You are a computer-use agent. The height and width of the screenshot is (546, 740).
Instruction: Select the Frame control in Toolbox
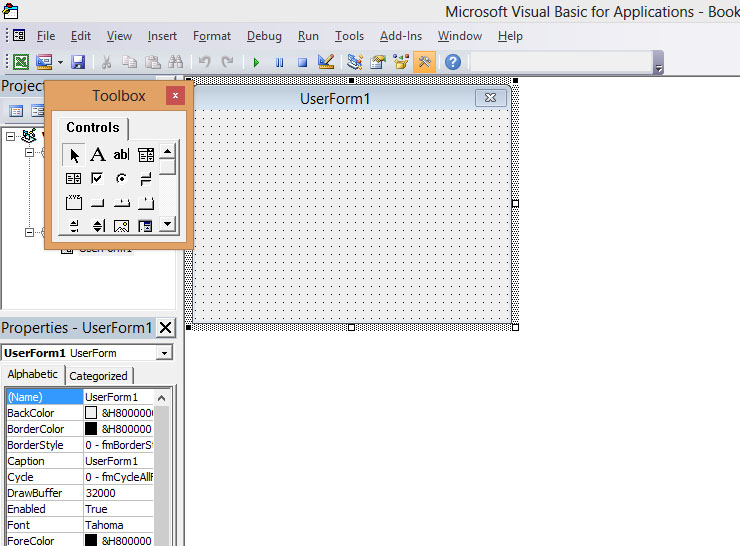pos(73,202)
